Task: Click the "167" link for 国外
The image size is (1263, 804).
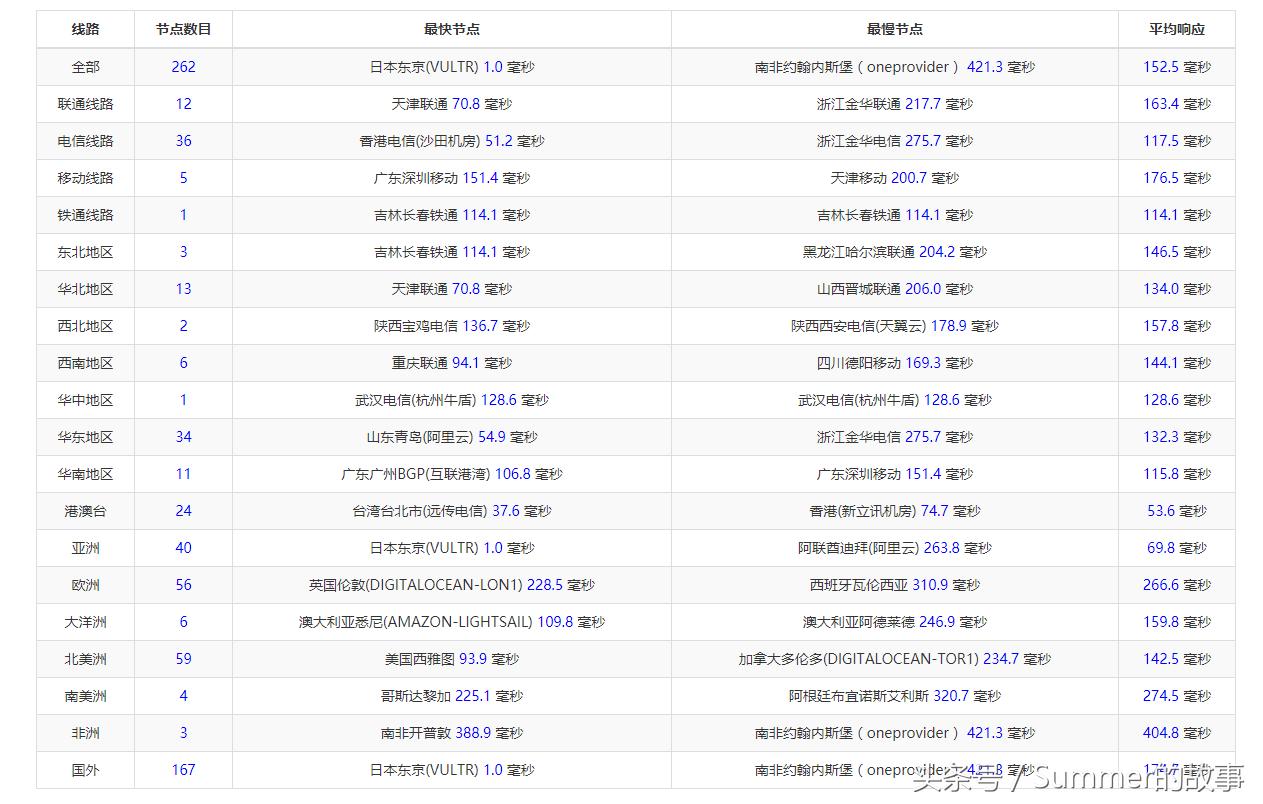Action: pos(183,770)
